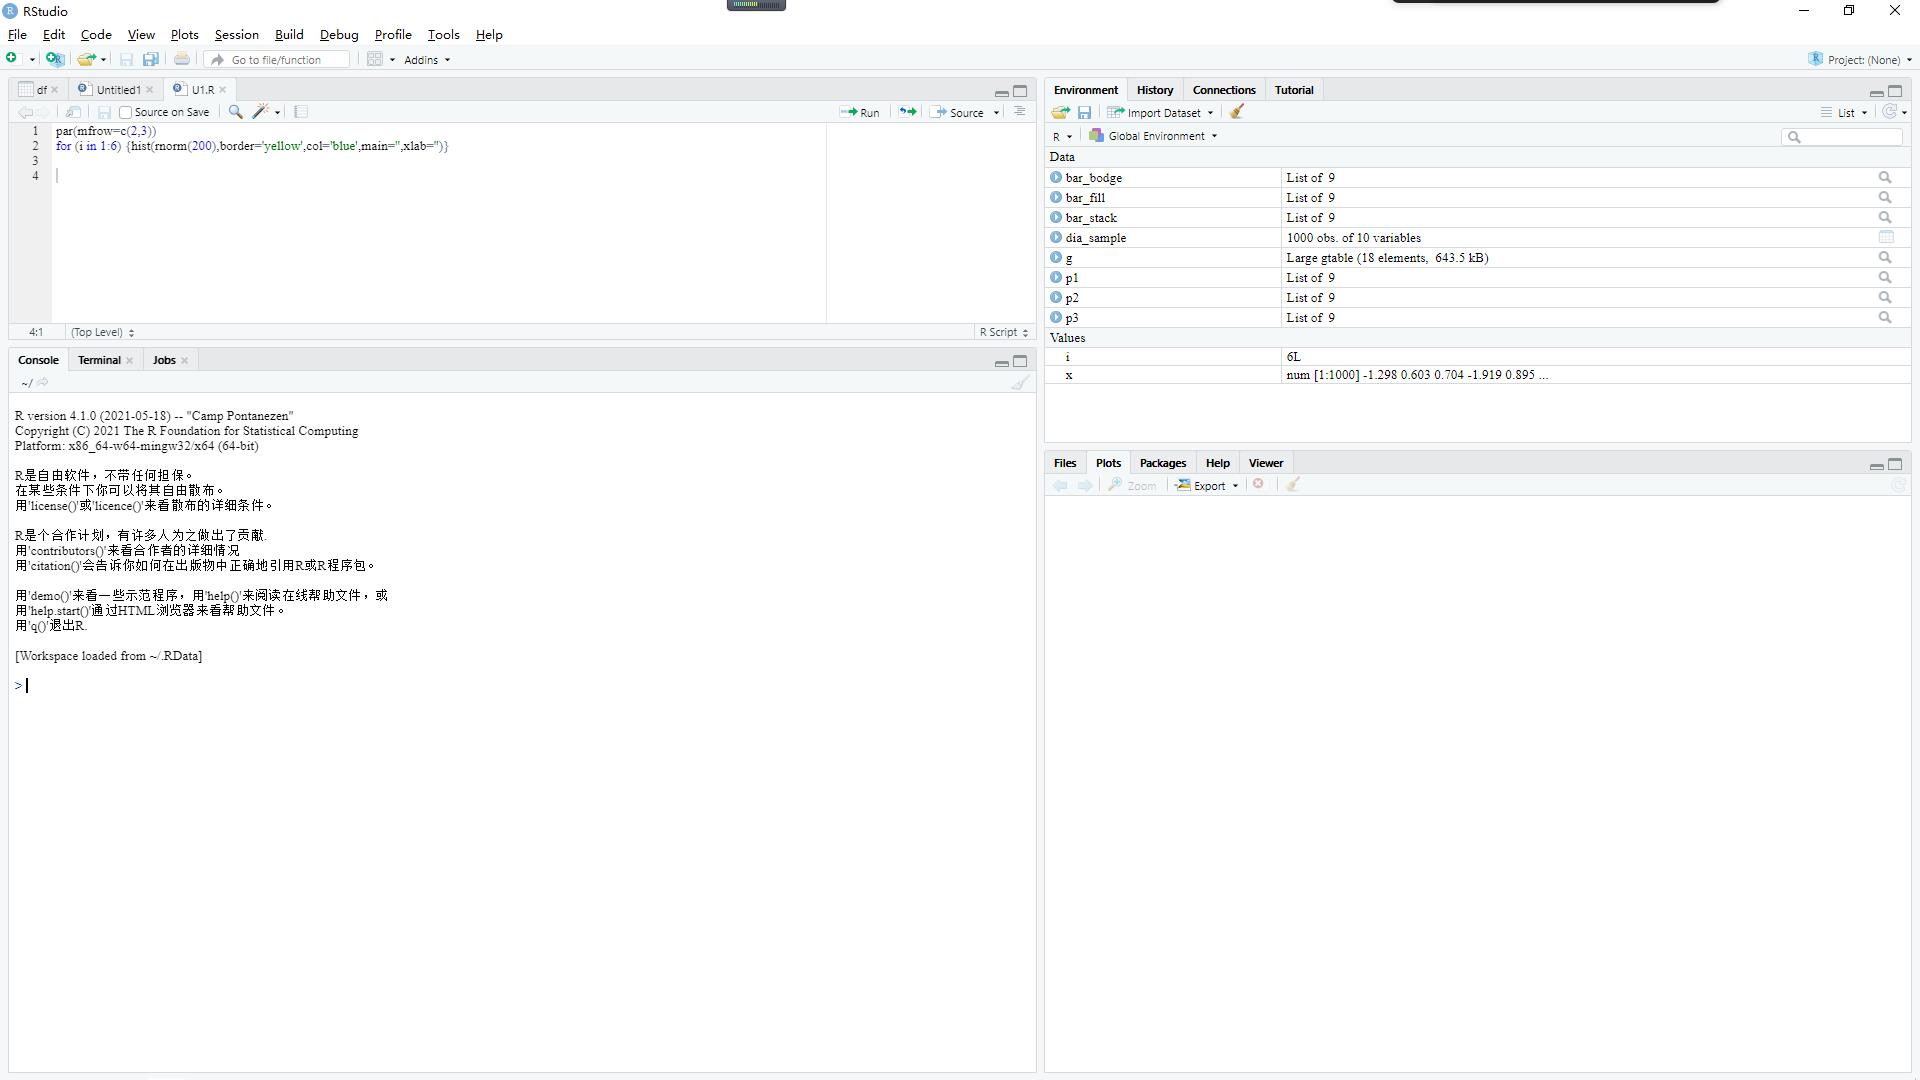This screenshot has width=1920, height=1080.
Task: Close the U1.R tab
Action: tap(222, 90)
